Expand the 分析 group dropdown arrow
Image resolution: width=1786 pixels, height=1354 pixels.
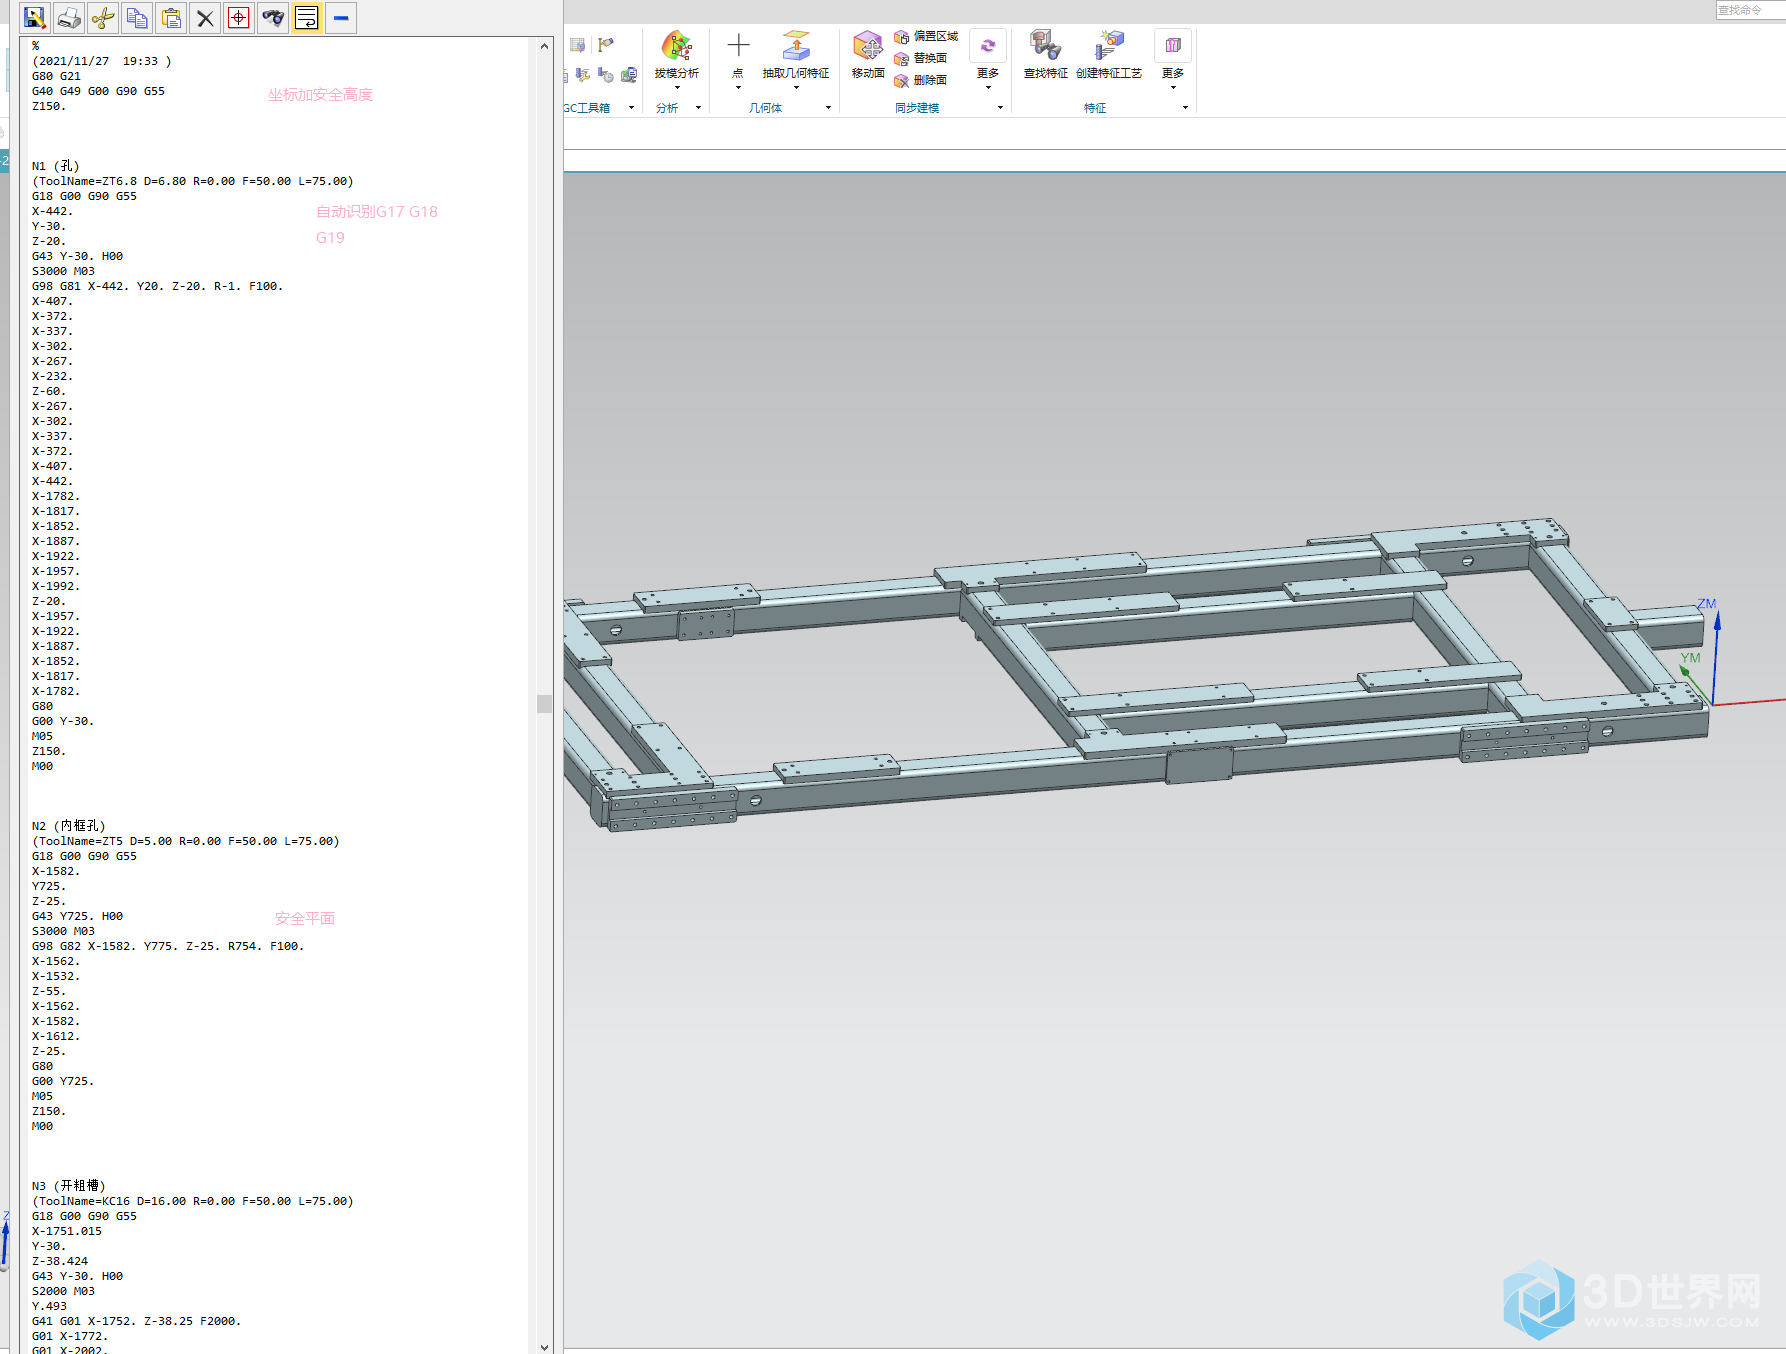(x=698, y=108)
